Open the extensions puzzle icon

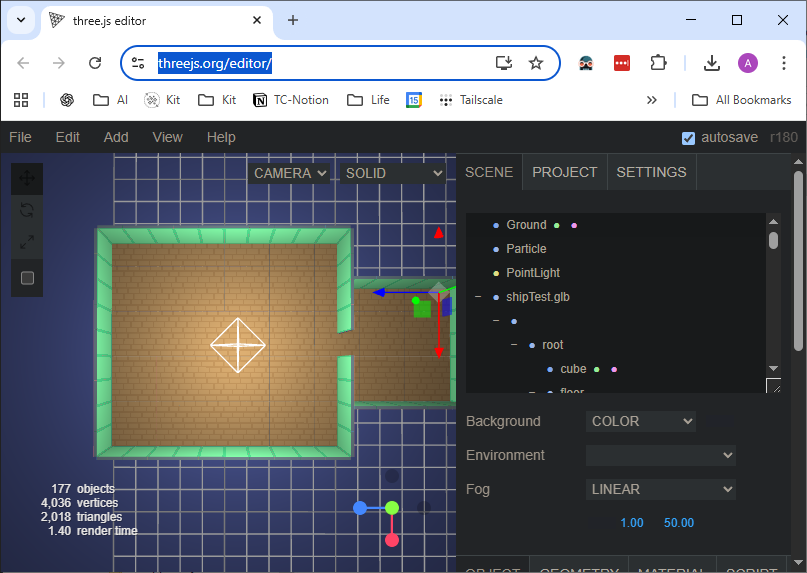[x=658, y=63]
